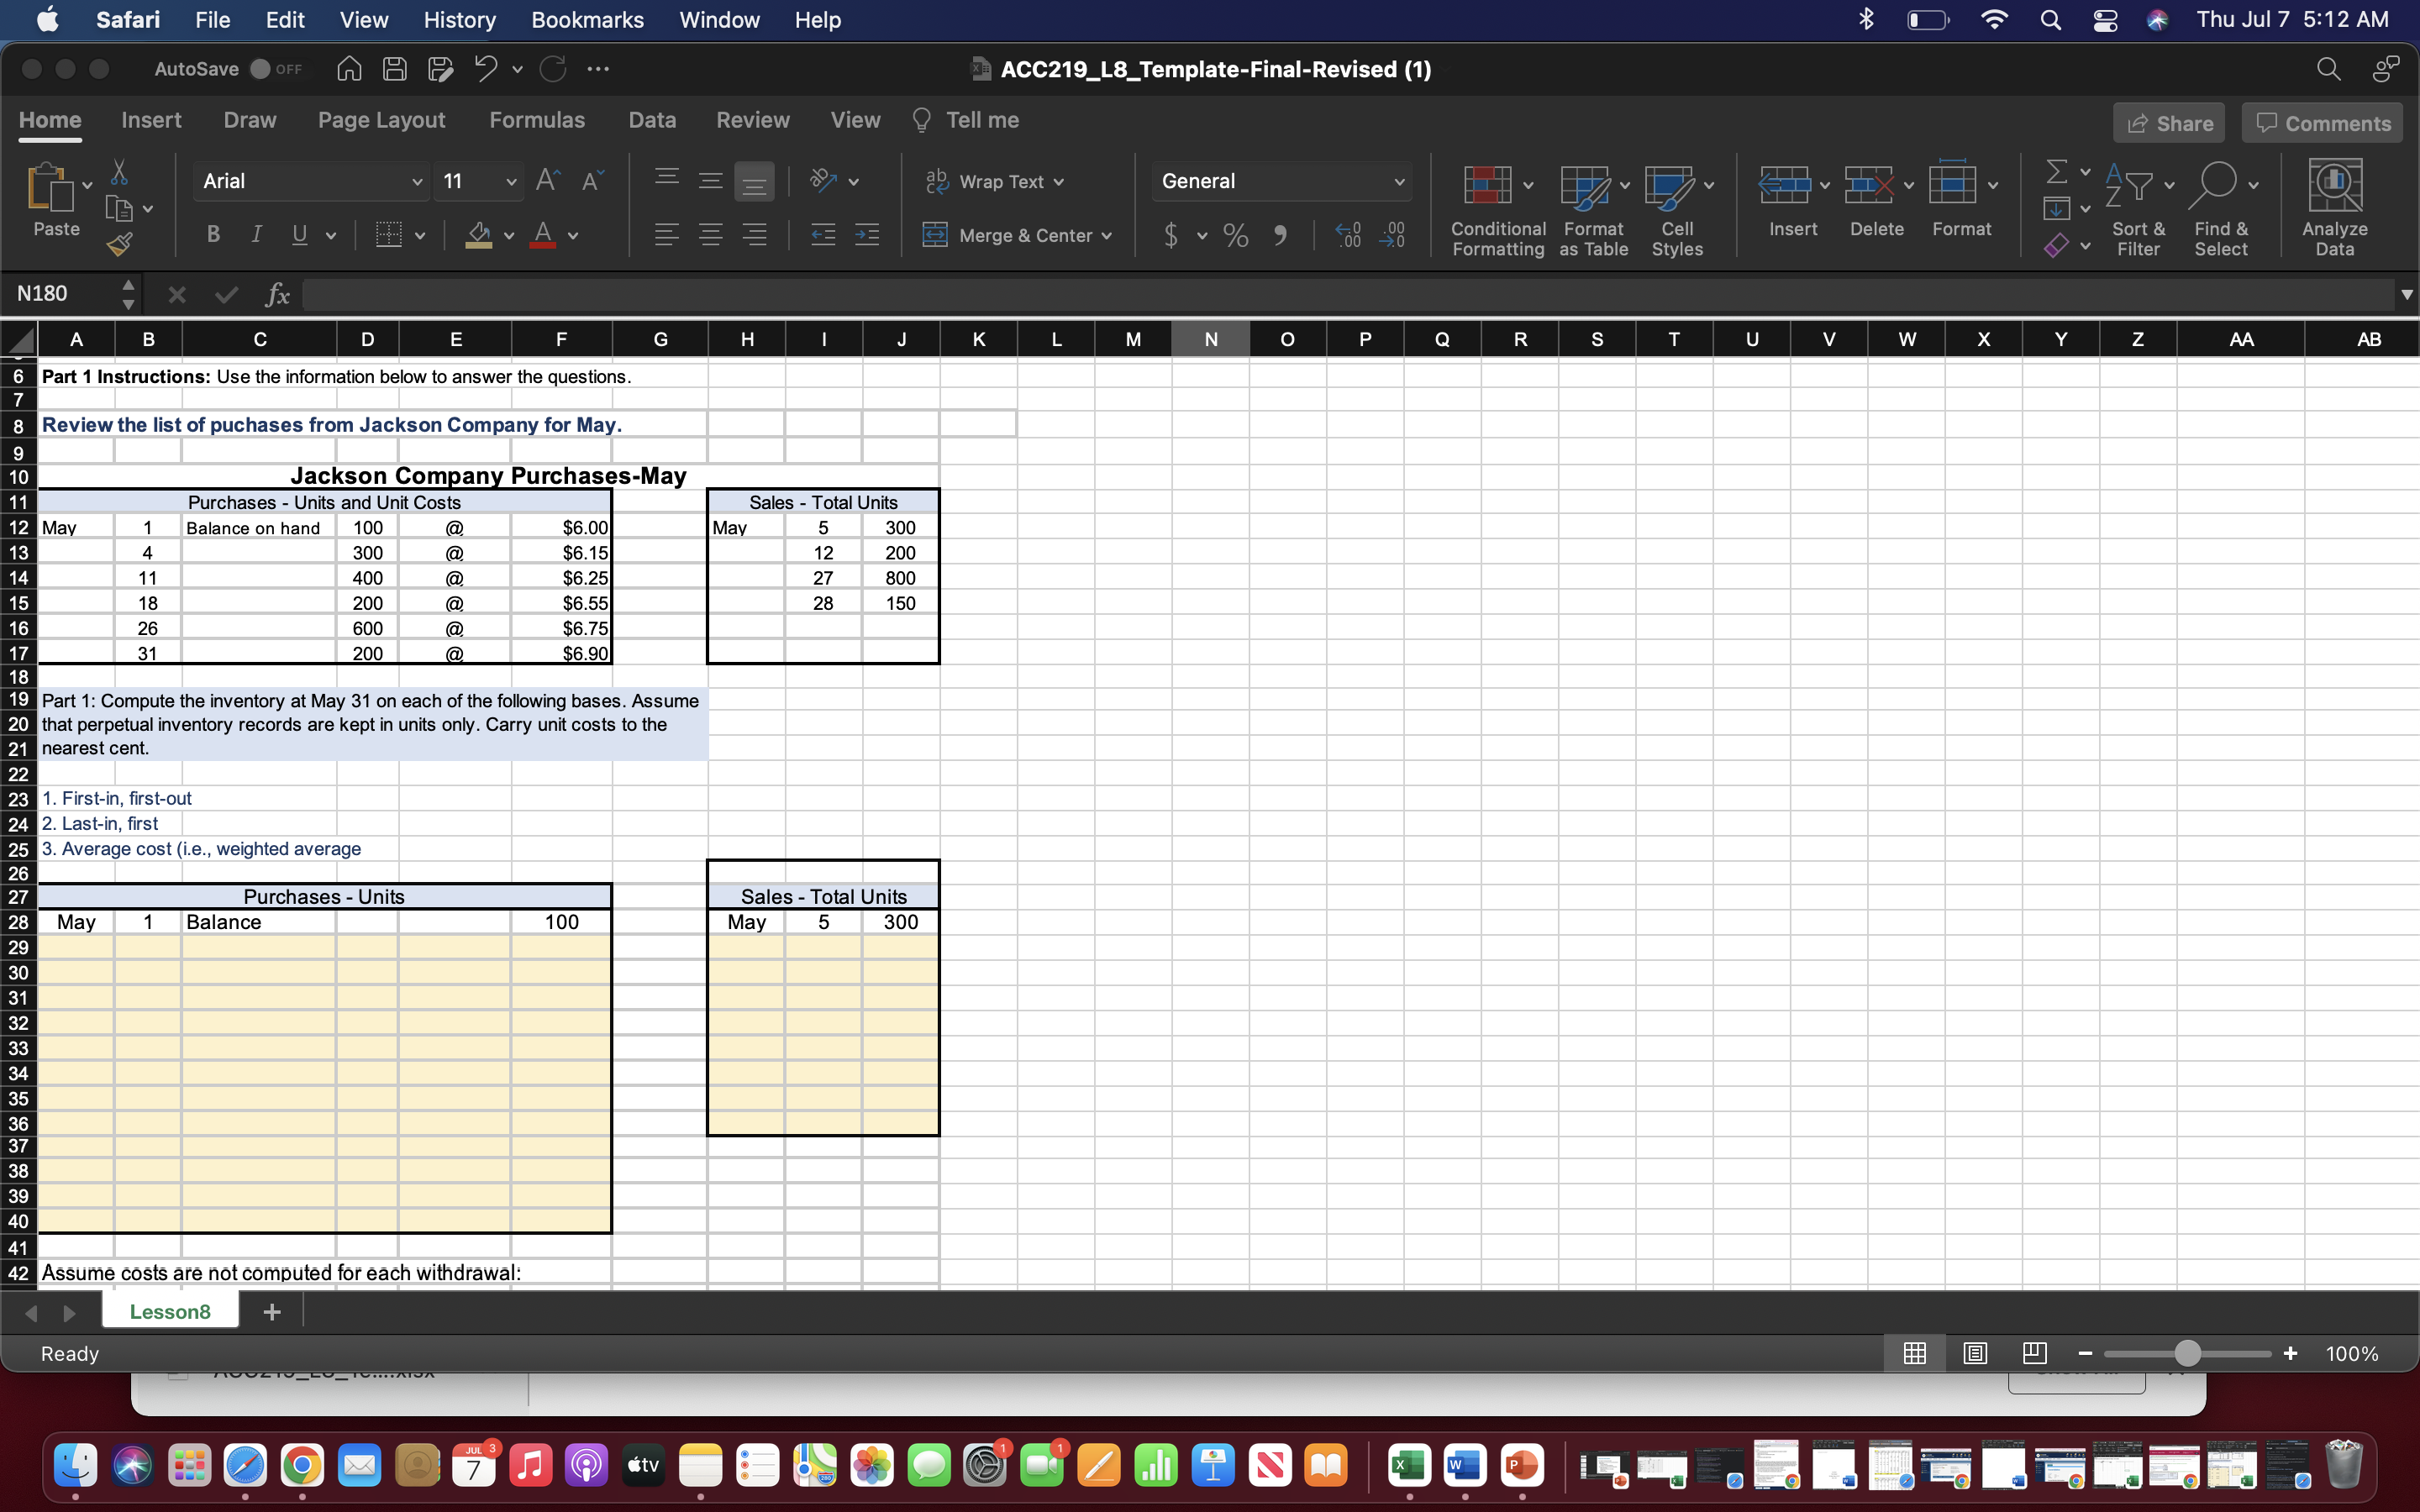The height and width of the screenshot is (1512, 2420).
Task: Switch to Page Layout view in status bar
Action: [1974, 1353]
